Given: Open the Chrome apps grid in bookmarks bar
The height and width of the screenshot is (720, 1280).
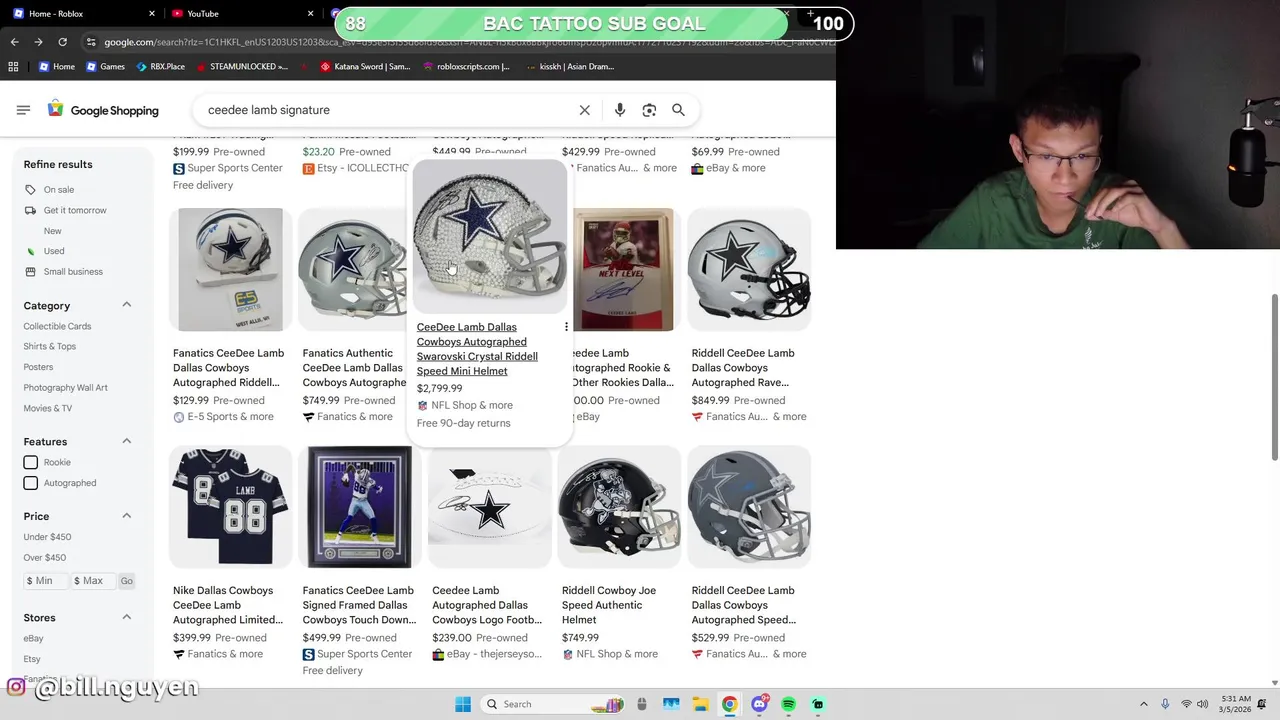Looking at the screenshot, I should (13, 67).
